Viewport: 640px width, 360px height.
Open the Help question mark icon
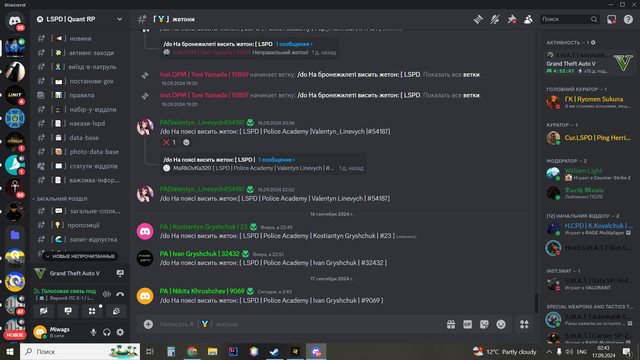[628, 19]
